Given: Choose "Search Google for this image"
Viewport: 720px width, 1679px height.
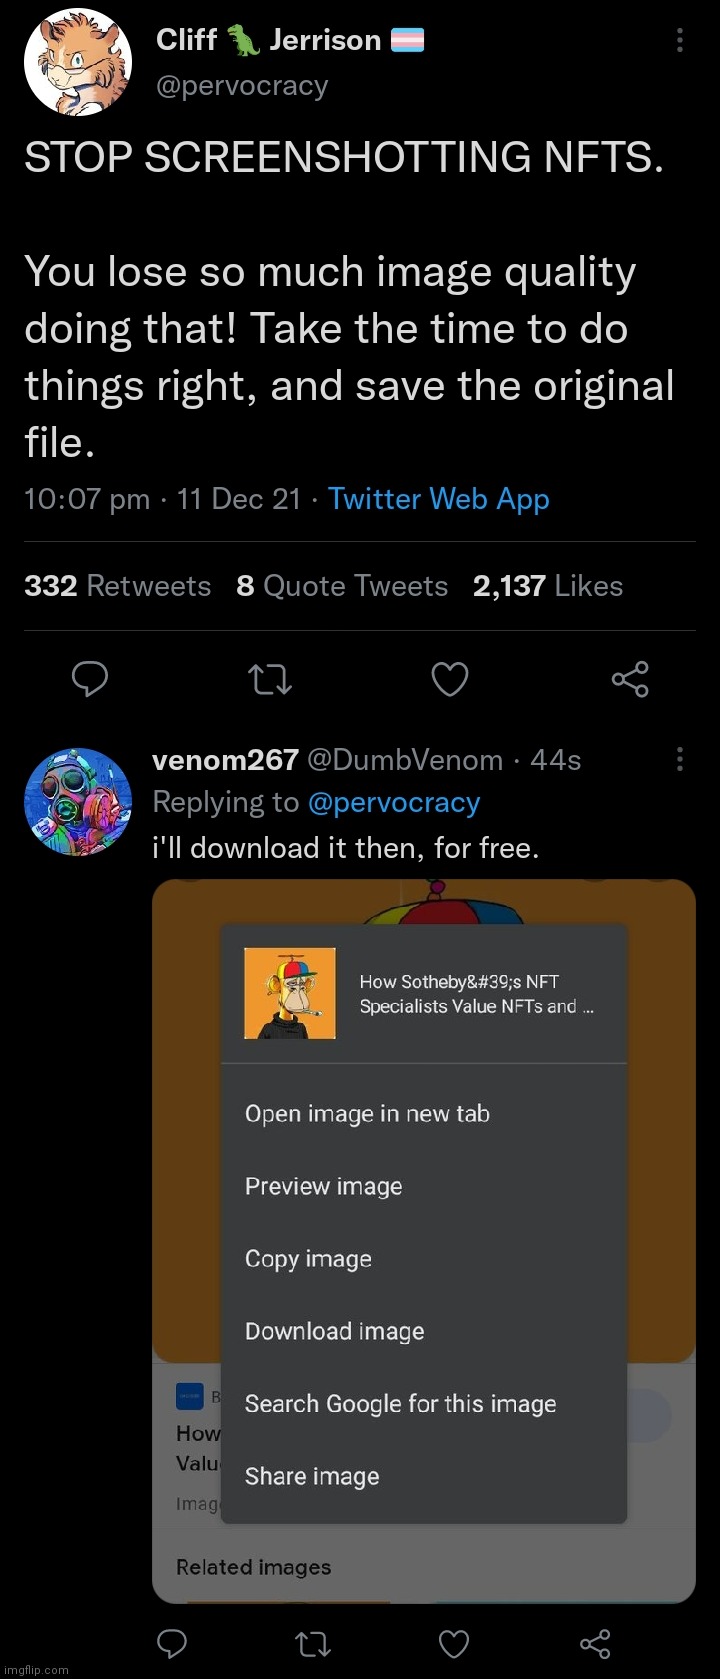Looking at the screenshot, I should pyautogui.click(x=400, y=1404).
